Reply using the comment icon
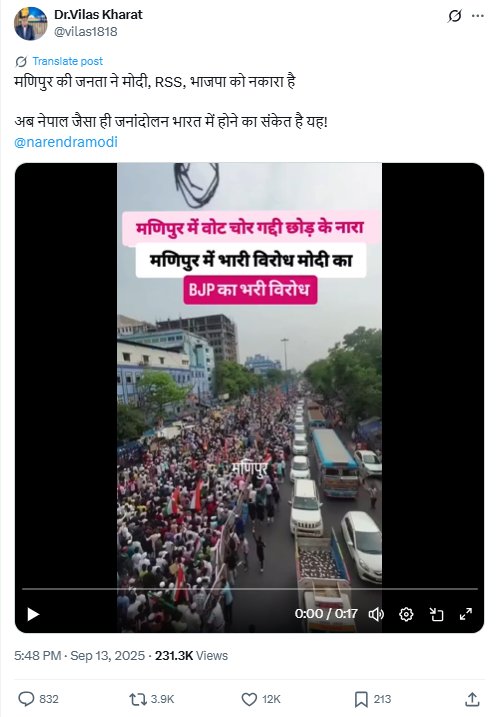 pos(26,699)
